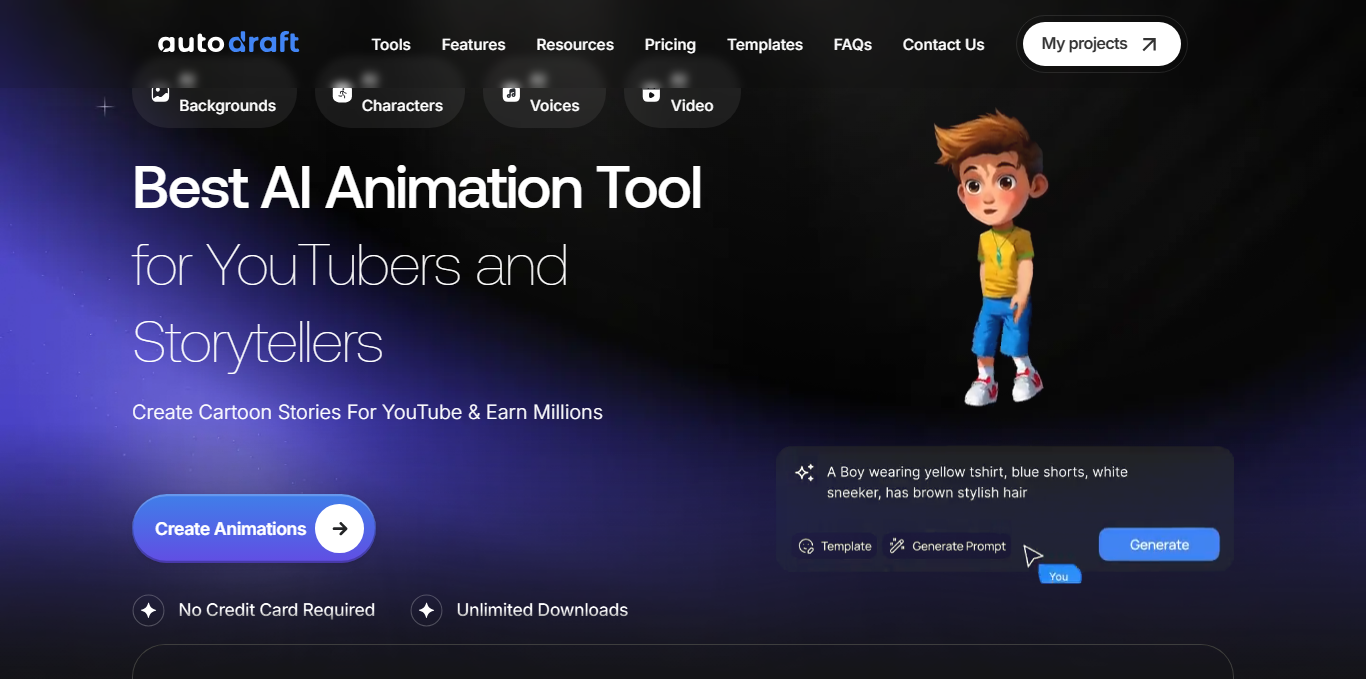Viewport: 1366px width, 679px height.
Task: Click the Voices music note icon
Action: (x=511, y=94)
